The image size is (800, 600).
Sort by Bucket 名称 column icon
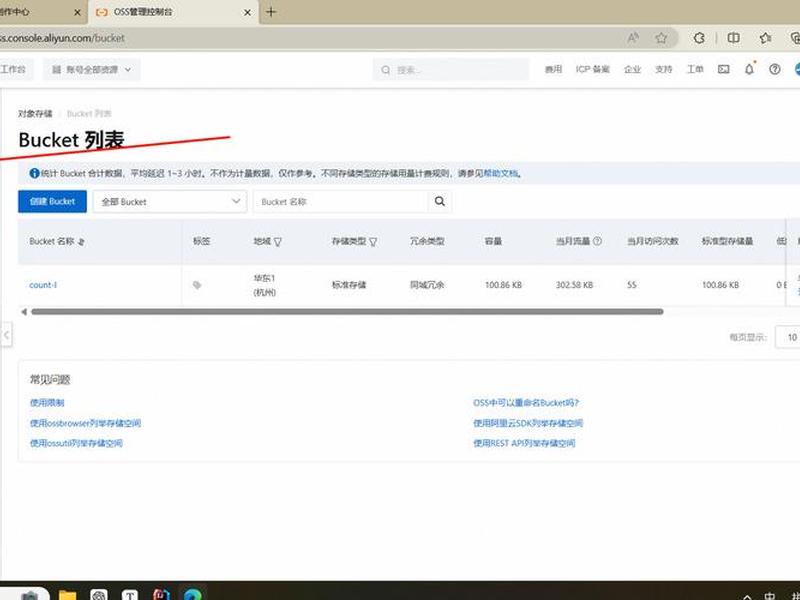click(81, 242)
